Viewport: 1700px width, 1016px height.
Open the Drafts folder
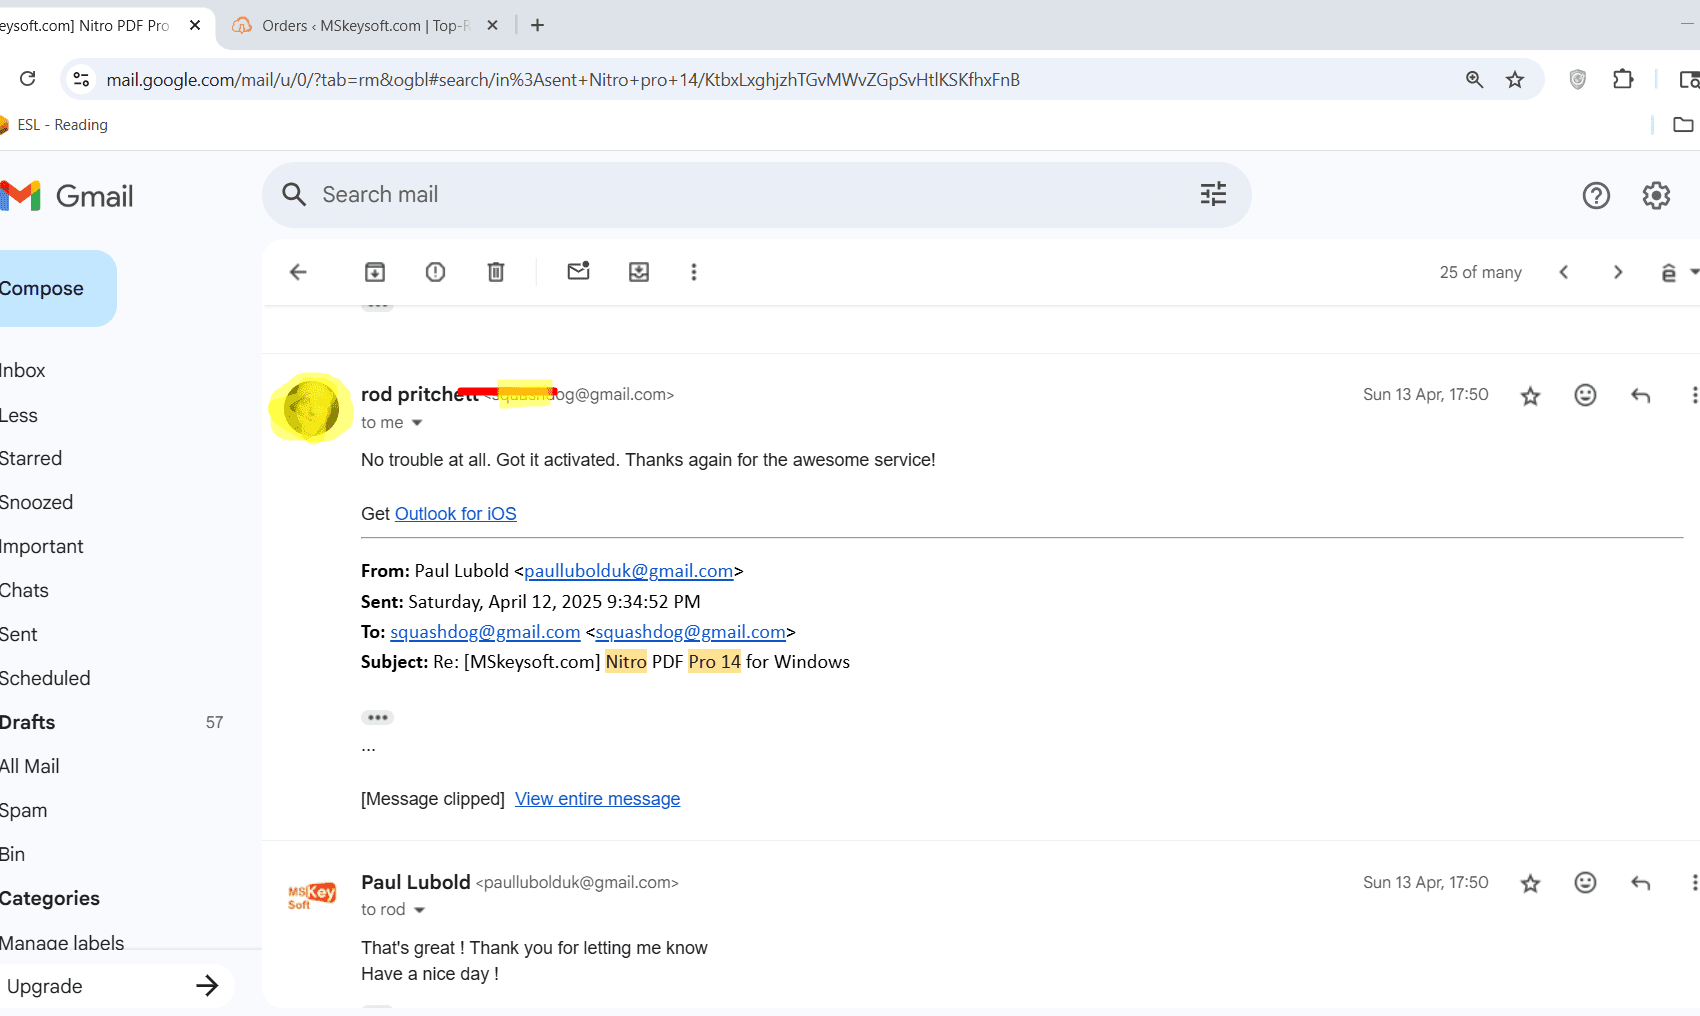click(28, 722)
